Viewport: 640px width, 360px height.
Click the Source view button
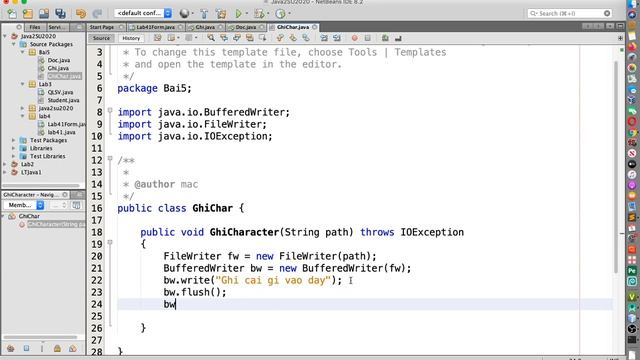101,38
